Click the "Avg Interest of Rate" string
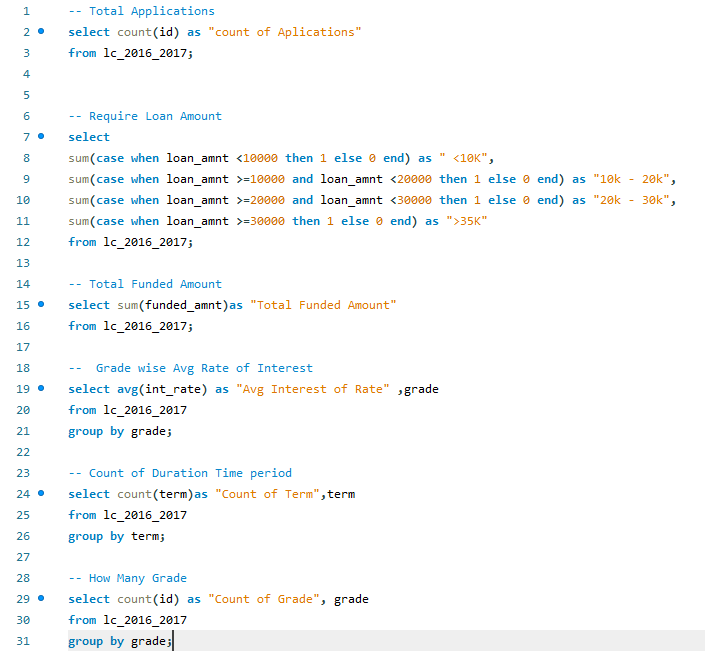The height and width of the screenshot is (656, 705). pyautogui.click(x=312, y=389)
